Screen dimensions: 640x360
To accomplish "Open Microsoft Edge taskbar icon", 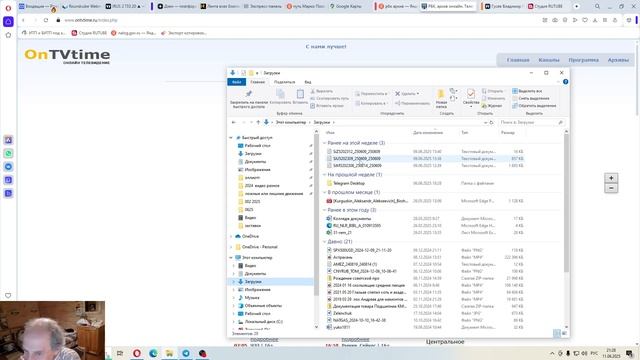I will [x=153, y=353].
